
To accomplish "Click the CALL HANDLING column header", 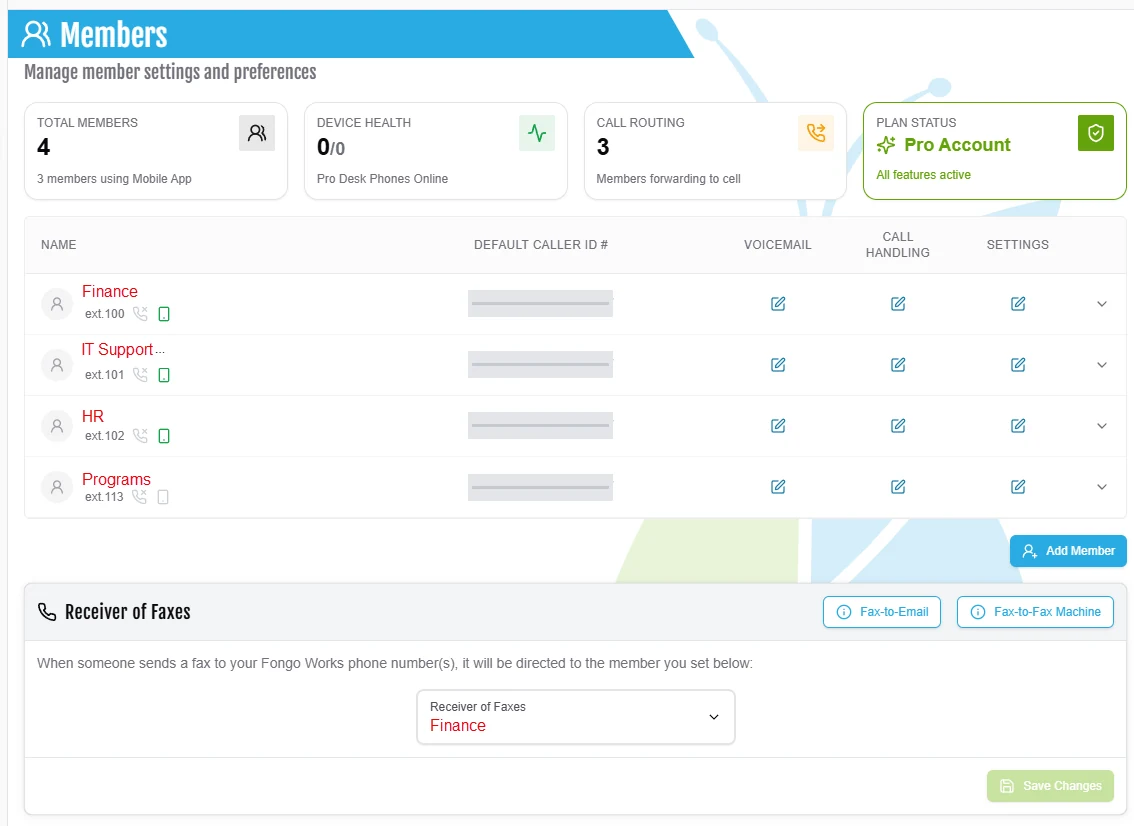I will [x=898, y=244].
